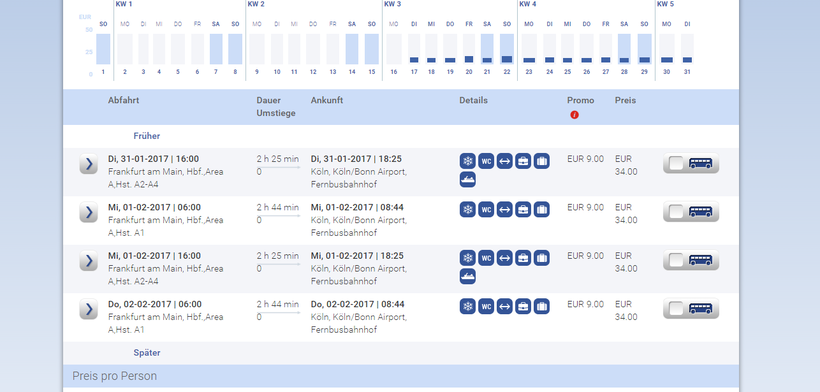Click the legroom arrows icon for 01-02-2017 16:00 trip
Screen dimensions: 820x392
click(x=504, y=258)
